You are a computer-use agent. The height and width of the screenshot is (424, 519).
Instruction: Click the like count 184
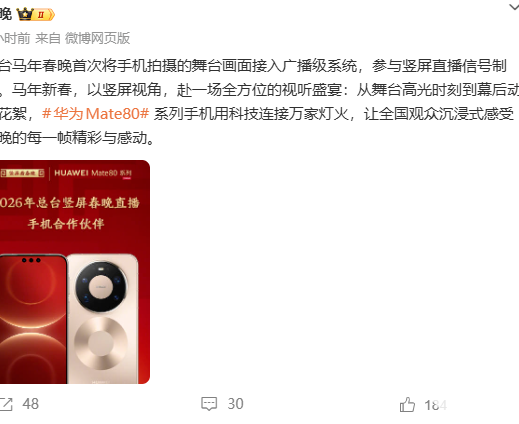[x=435, y=405]
